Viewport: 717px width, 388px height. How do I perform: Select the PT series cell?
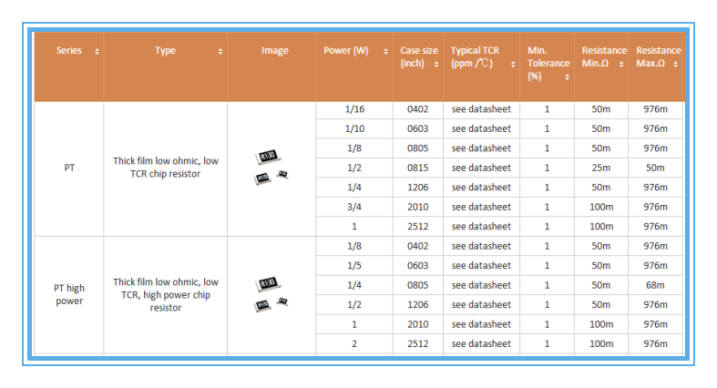[x=69, y=168]
